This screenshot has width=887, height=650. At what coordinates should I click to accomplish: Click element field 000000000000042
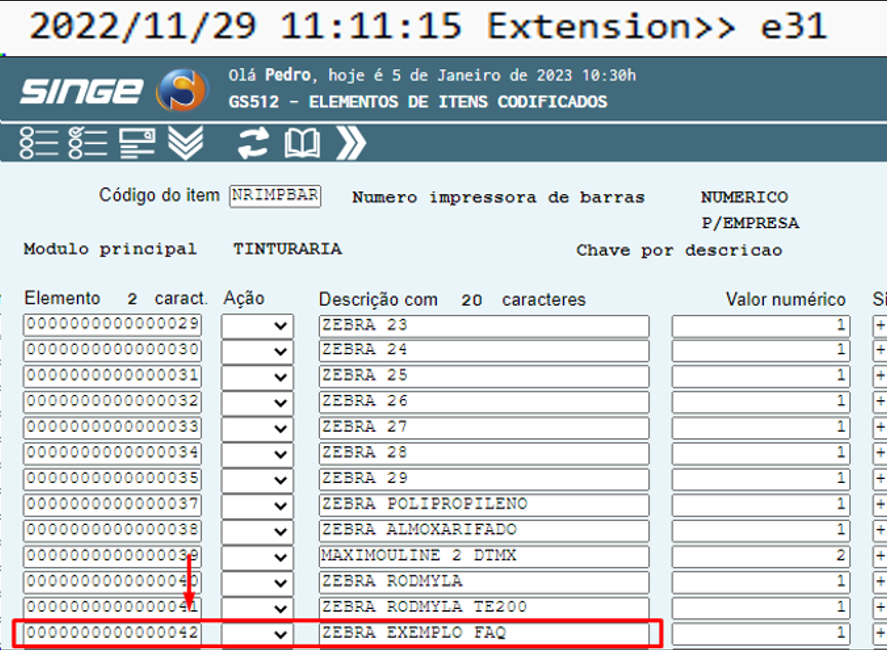click(112, 633)
